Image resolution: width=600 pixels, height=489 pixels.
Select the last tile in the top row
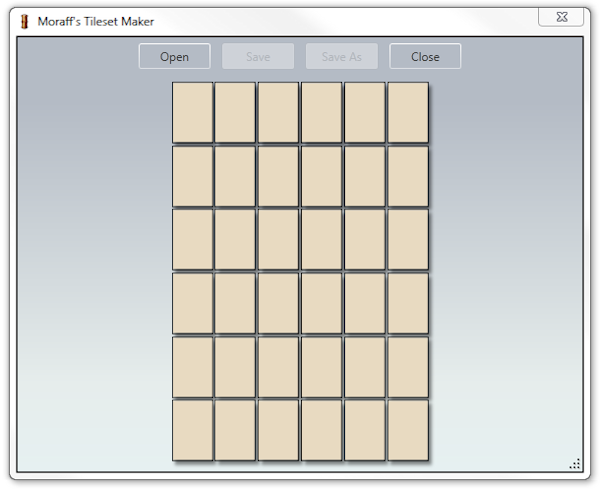pos(408,112)
